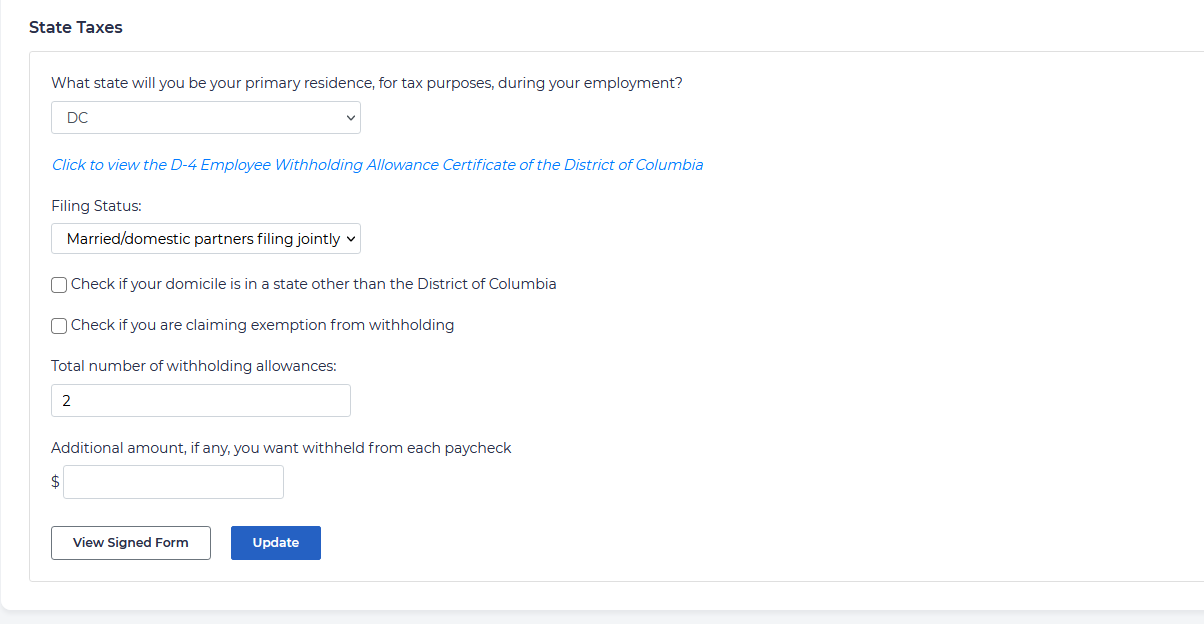Click the 'Check if you are claiming exemption' label text

point(262,325)
